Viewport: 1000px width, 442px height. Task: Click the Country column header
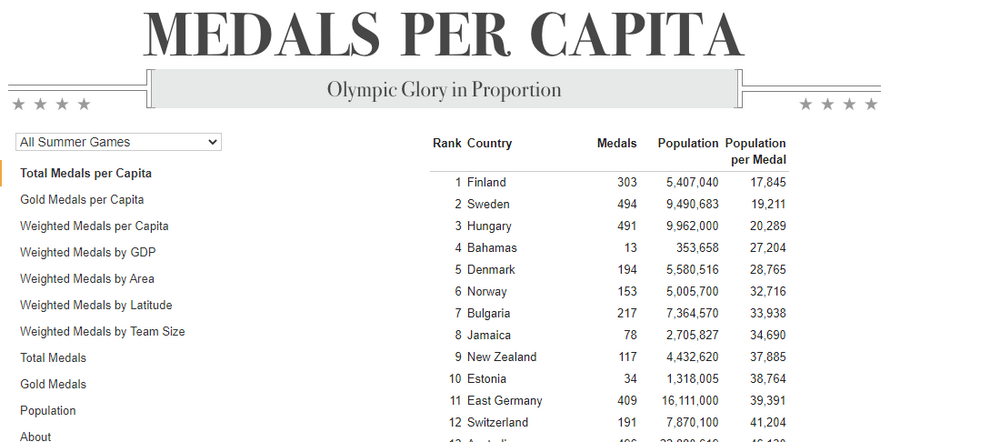click(x=489, y=144)
